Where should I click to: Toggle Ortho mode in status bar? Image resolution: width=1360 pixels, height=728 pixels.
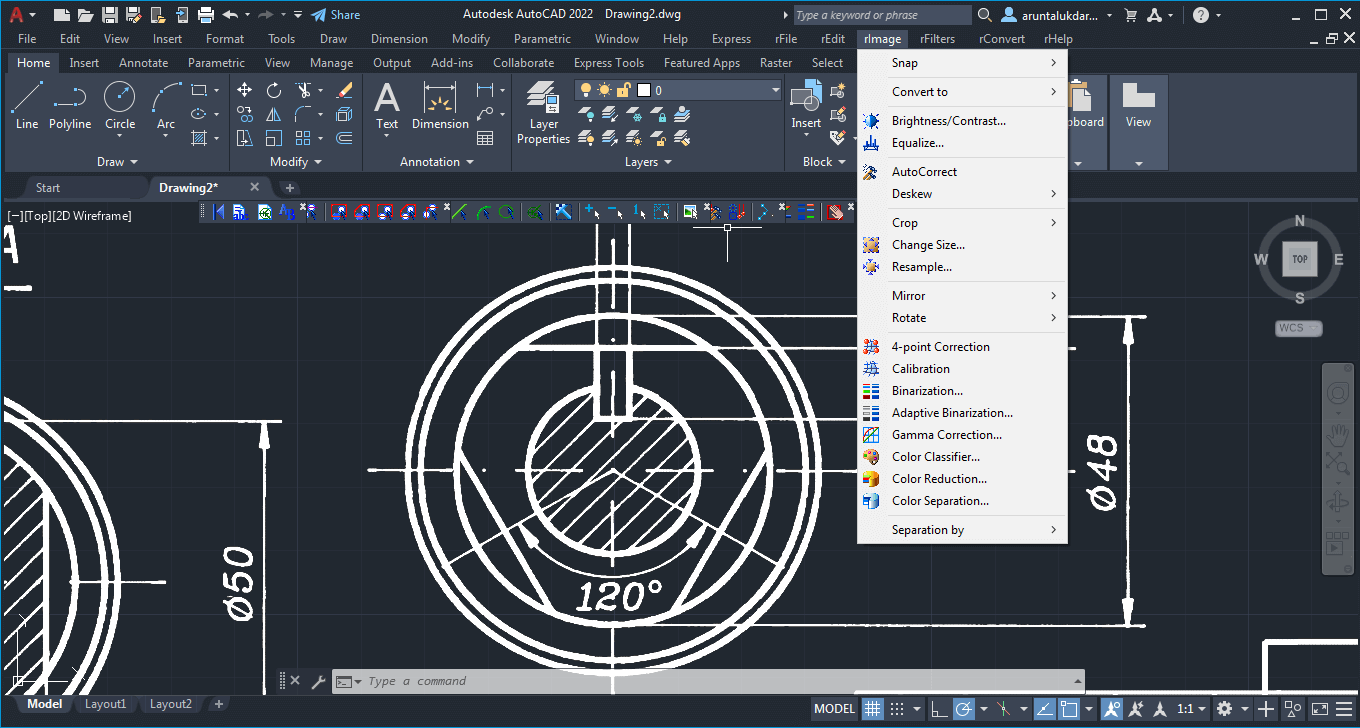[x=939, y=709]
